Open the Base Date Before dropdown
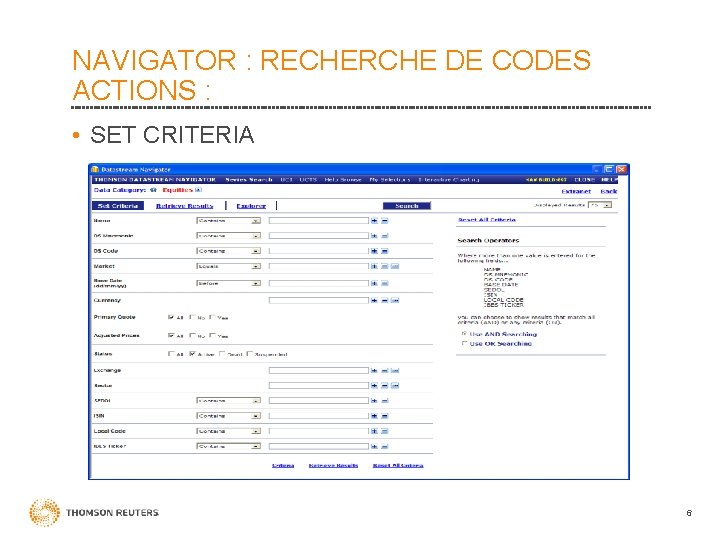Viewport: 720px width, 540px height. point(229,283)
